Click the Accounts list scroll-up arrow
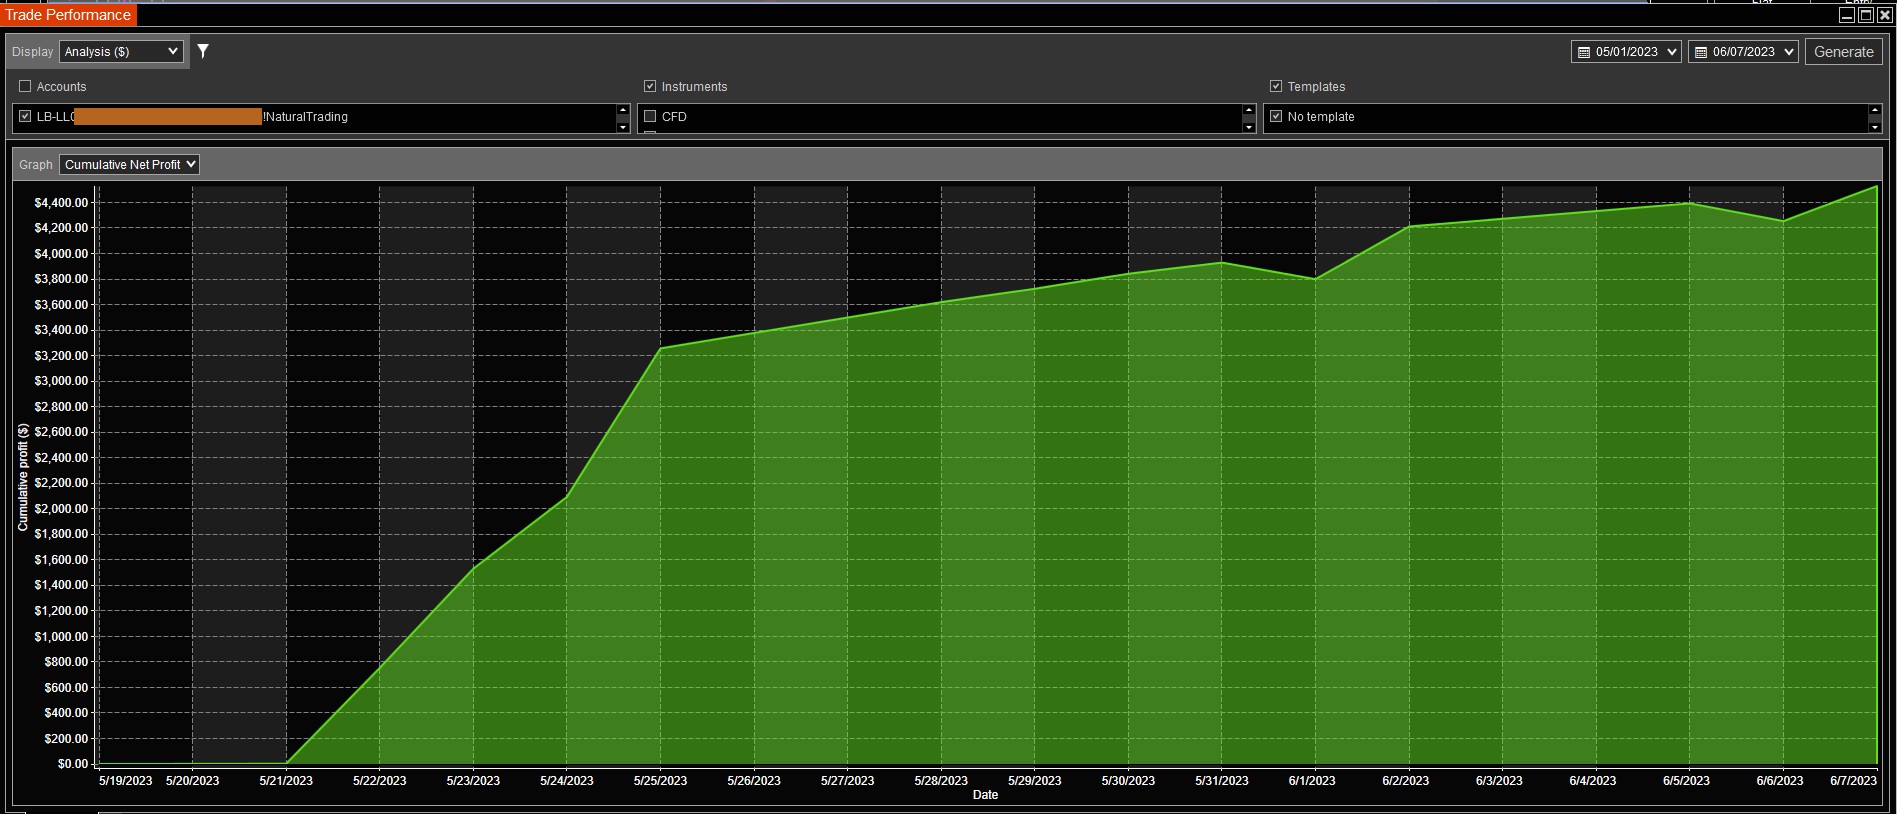This screenshot has width=1897, height=814. point(623,110)
